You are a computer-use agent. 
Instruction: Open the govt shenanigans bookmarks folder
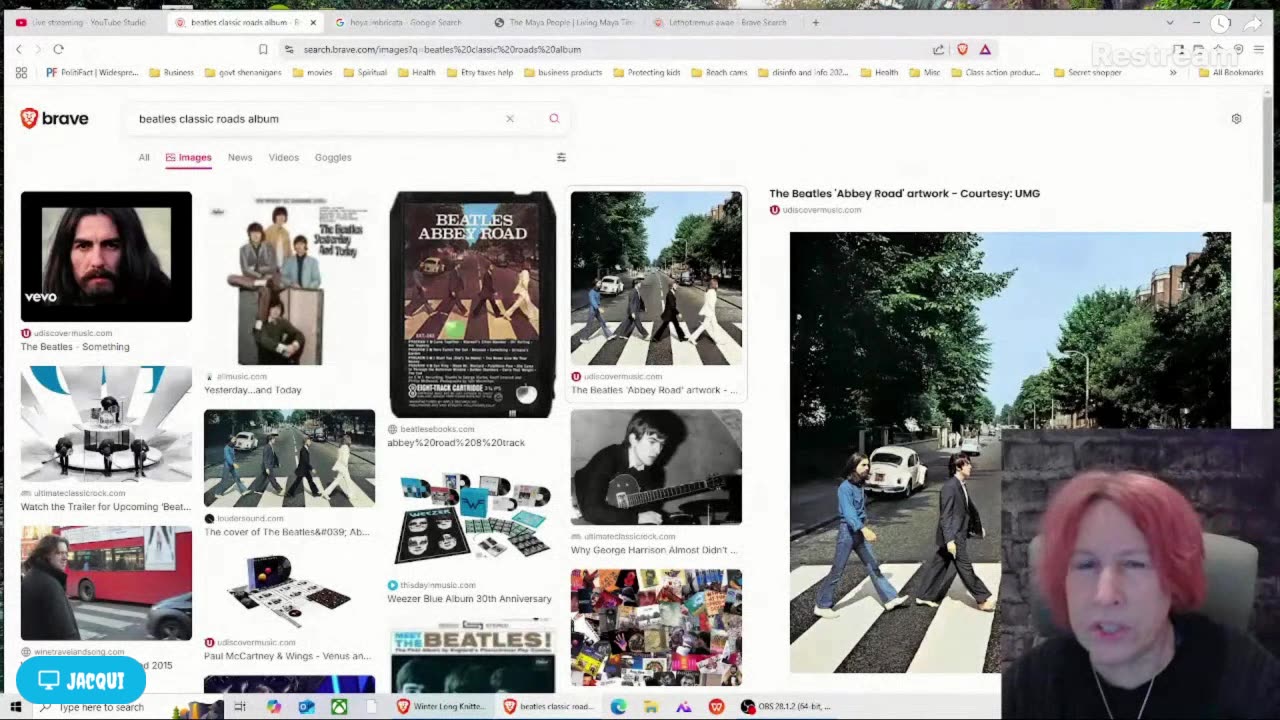tap(244, 72)
